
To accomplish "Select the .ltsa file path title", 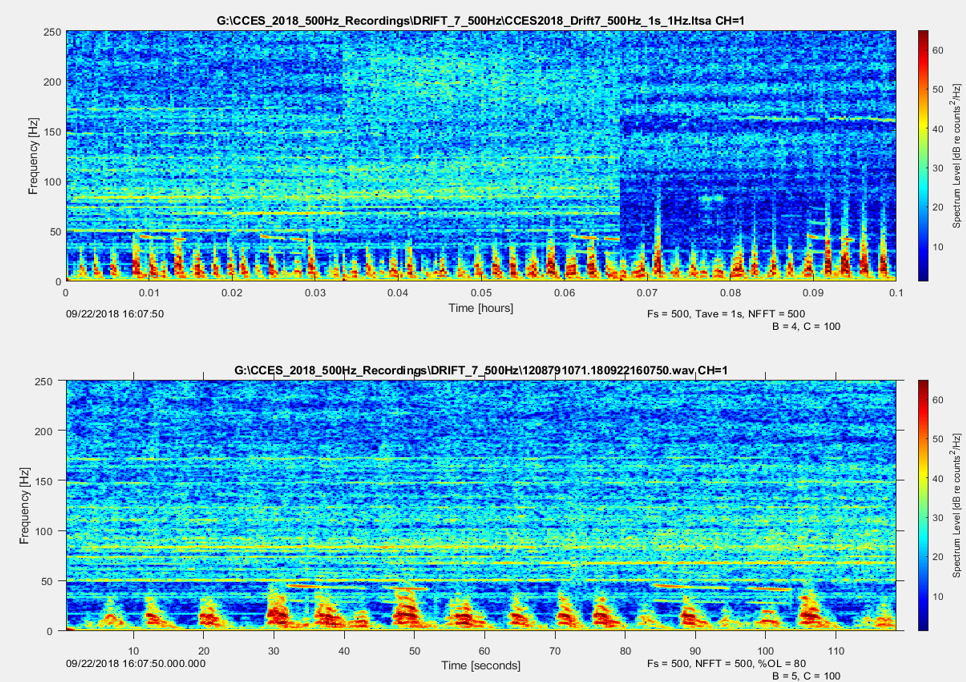I will coord(480,21).
